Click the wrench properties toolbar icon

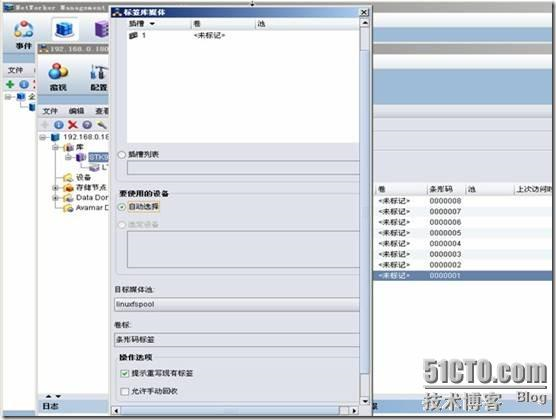[101, 125]
